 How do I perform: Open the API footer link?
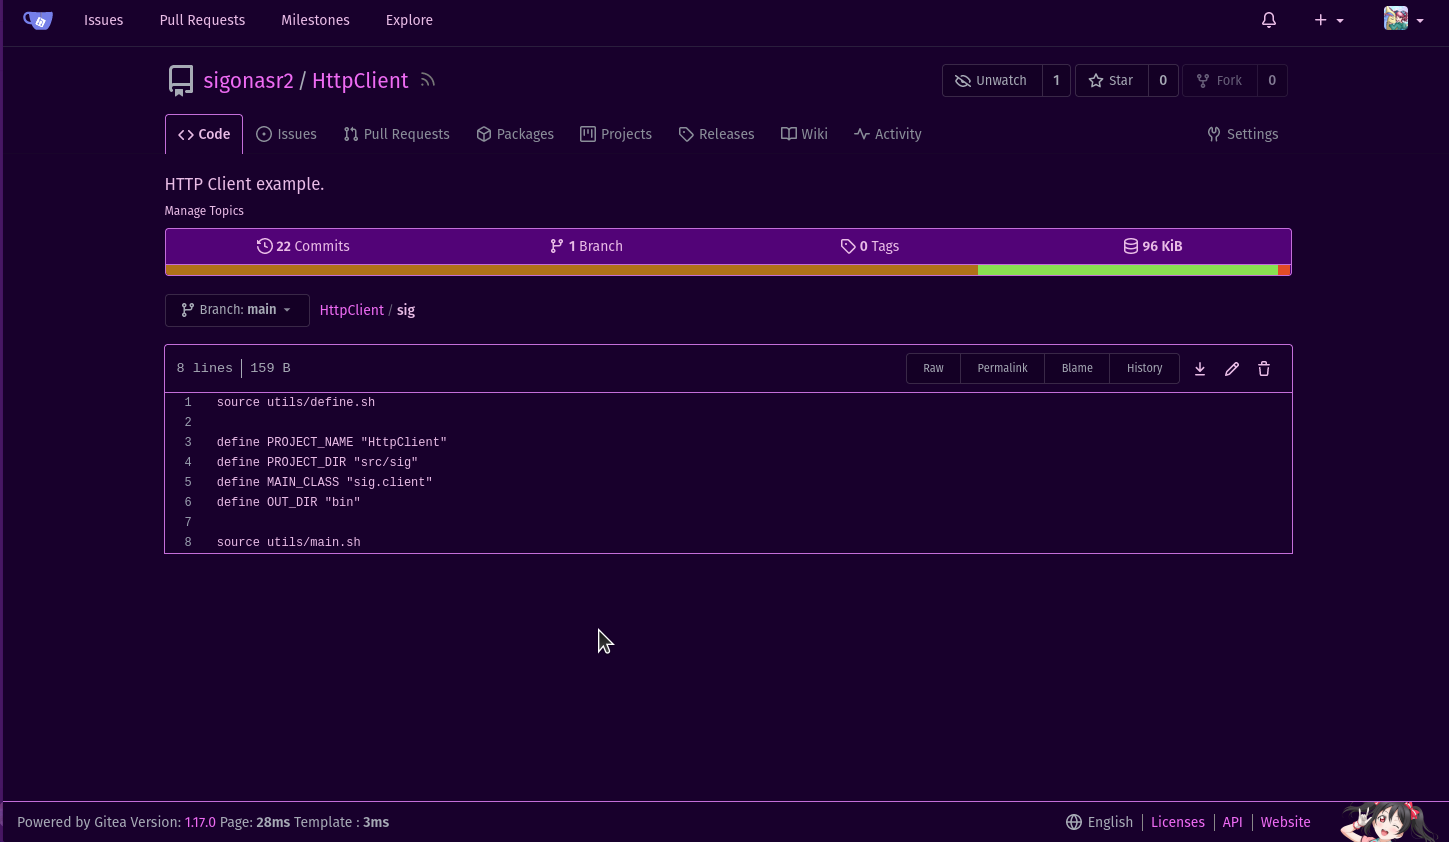coord(1232,822)
